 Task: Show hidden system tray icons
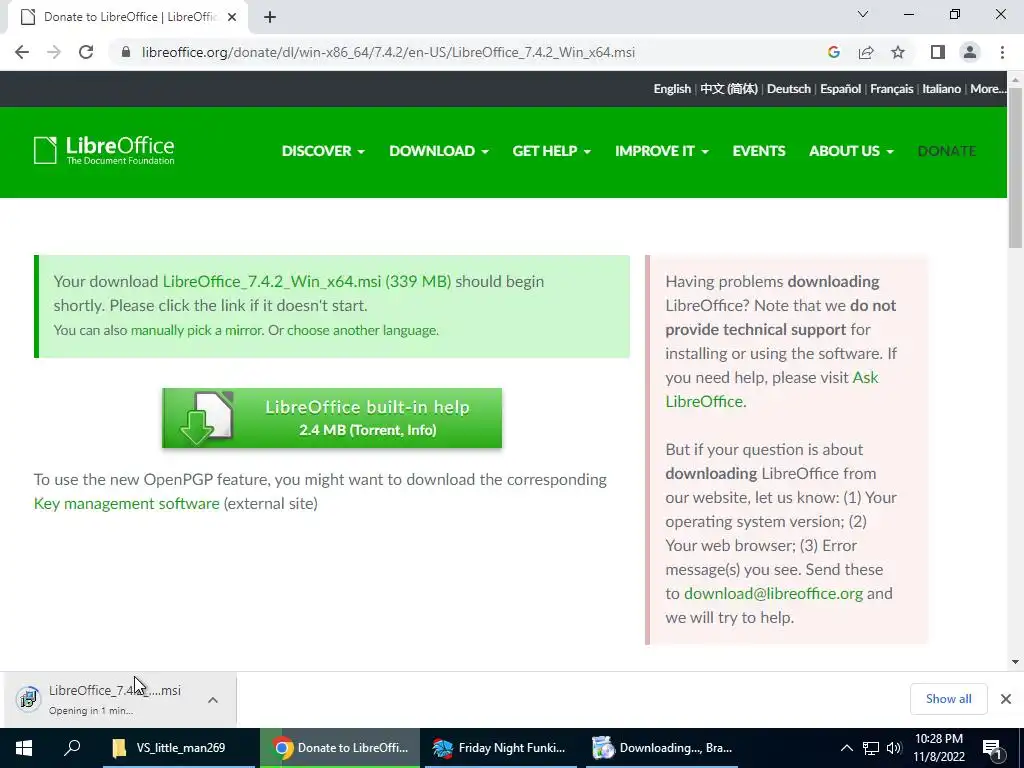(x=846, y=748)
